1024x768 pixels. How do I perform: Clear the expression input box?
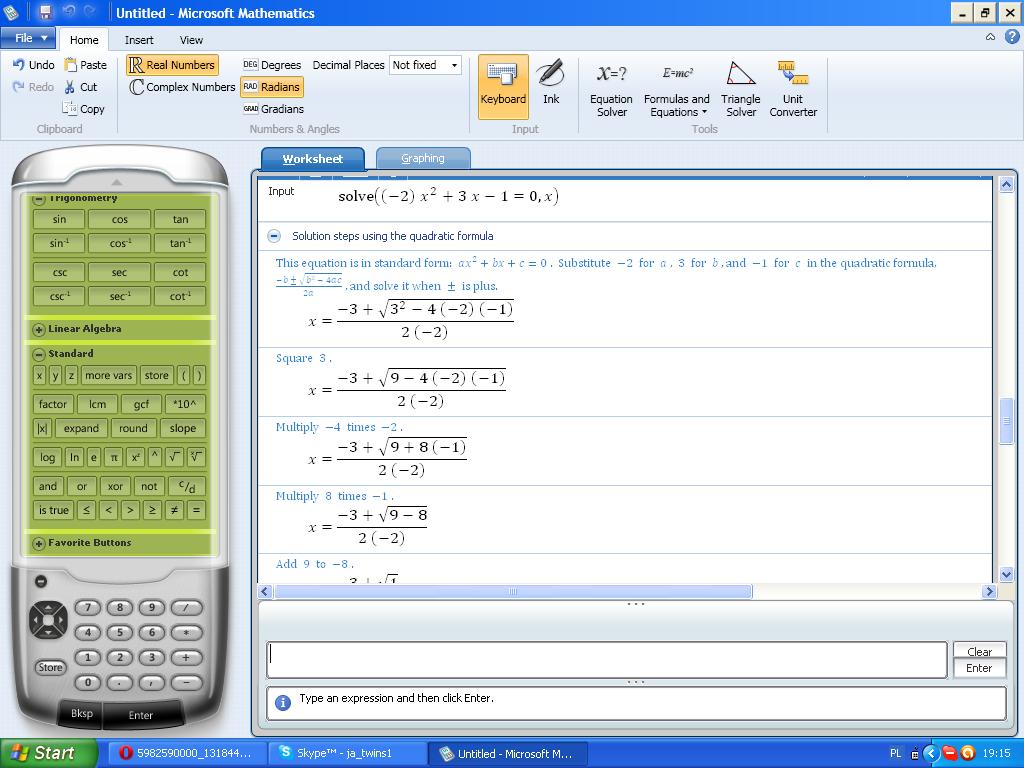tap(979, 652)
